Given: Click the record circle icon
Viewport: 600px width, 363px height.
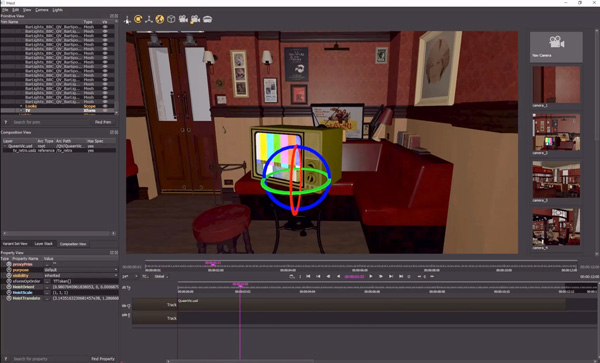Looking at the screenshot, I should pos(409,276).
